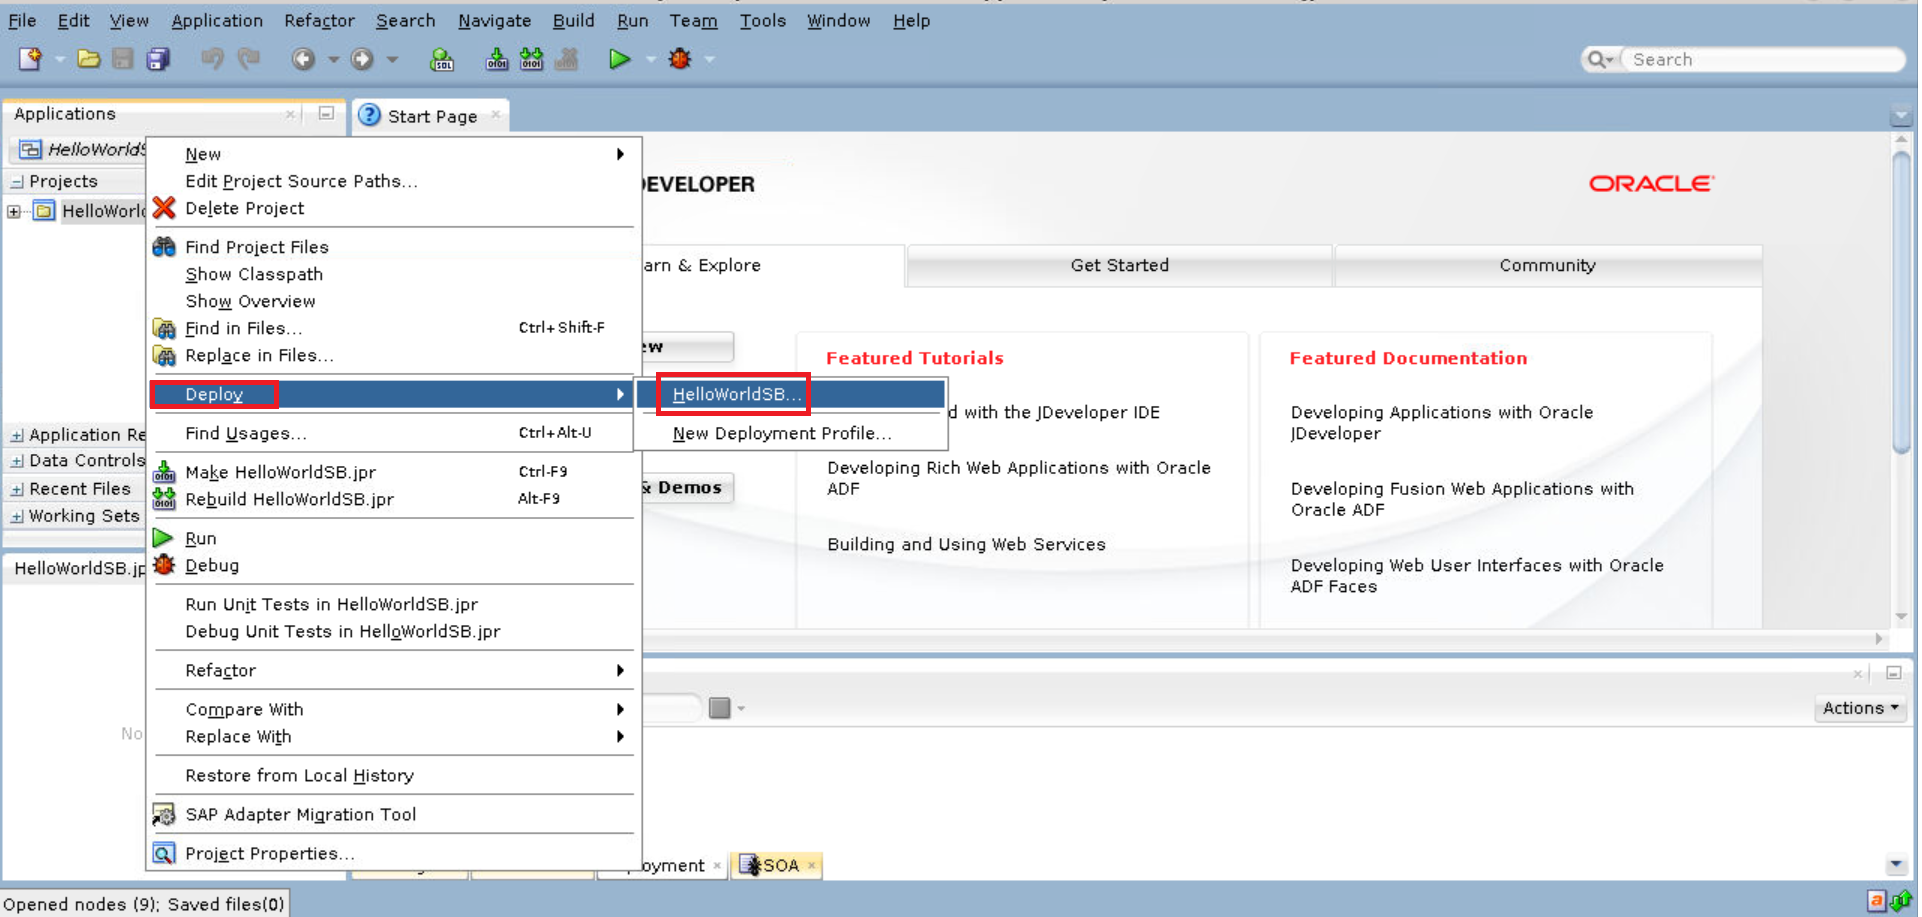Click the green Run toolbar icon
The width and height of the screenshot is (1922, 917).
(x=619, y=59)
